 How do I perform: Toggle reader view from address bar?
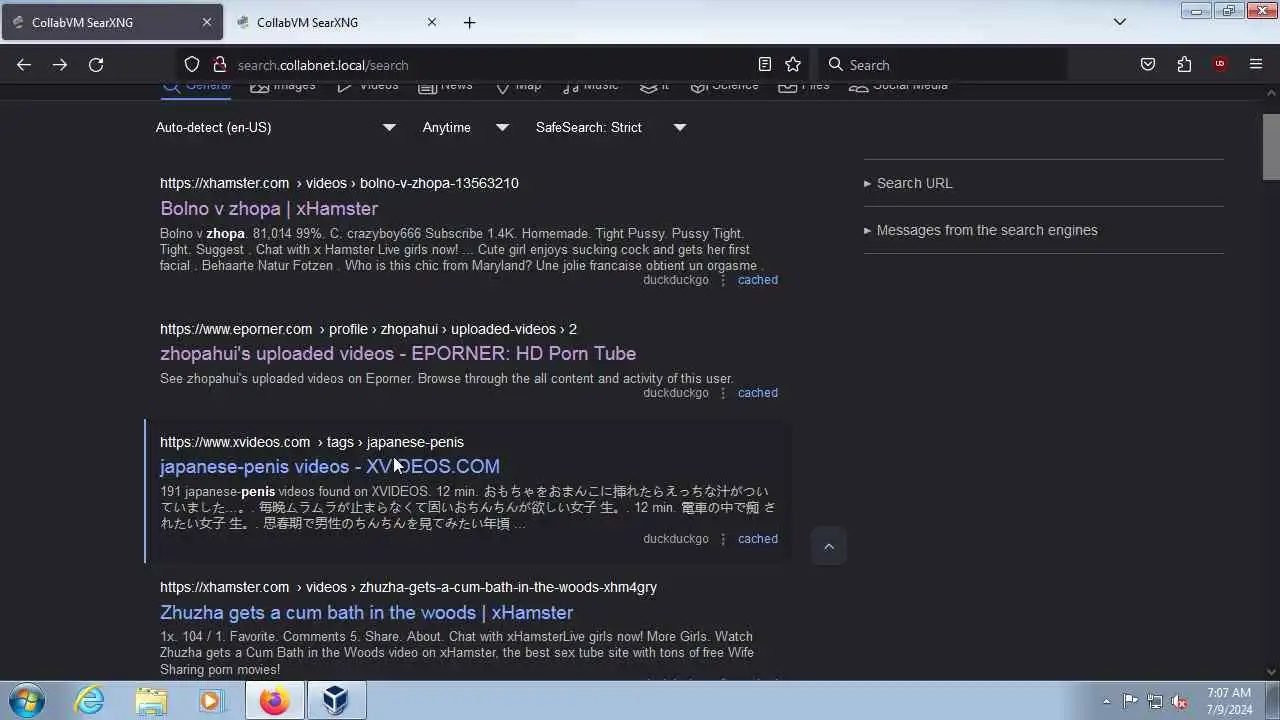point(765,64)
